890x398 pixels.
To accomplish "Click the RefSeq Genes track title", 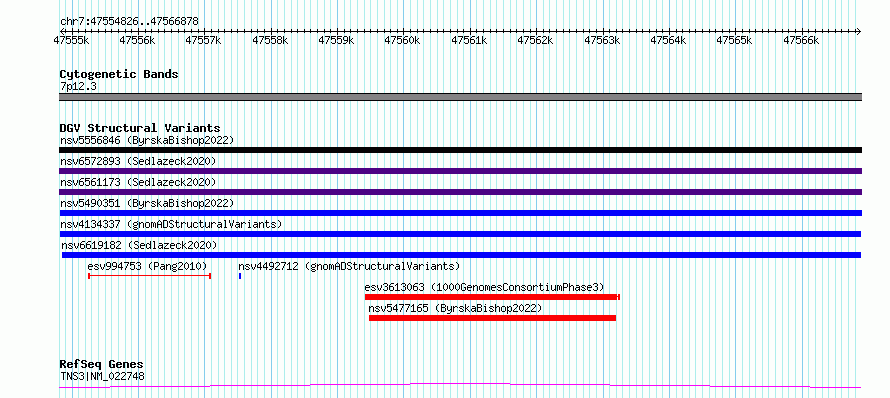I will [x=102, y=365].
